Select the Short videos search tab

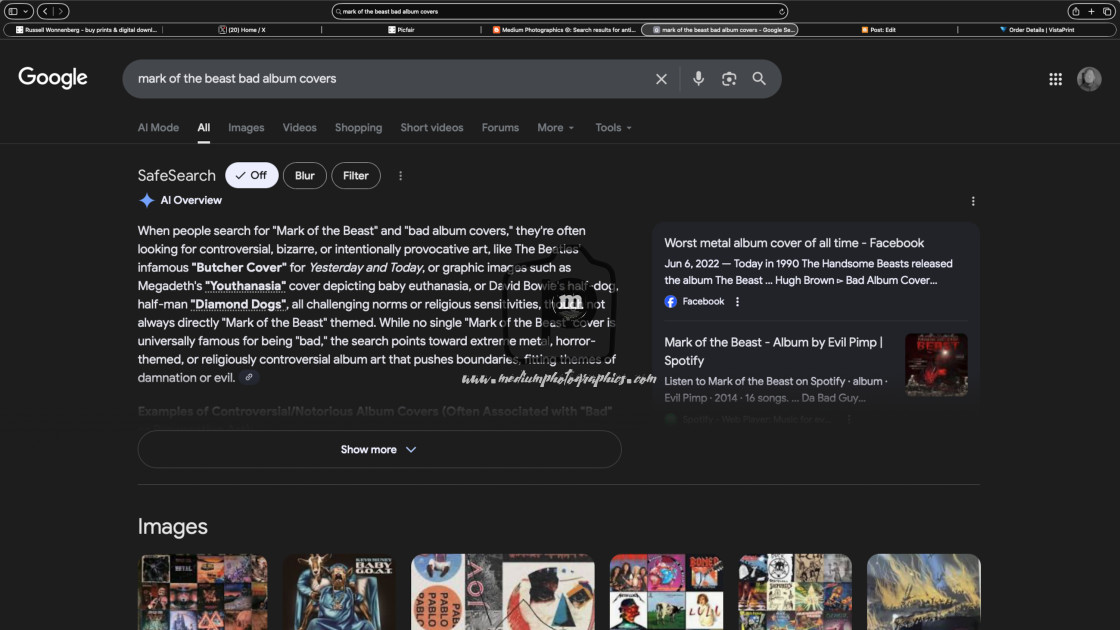431,128
